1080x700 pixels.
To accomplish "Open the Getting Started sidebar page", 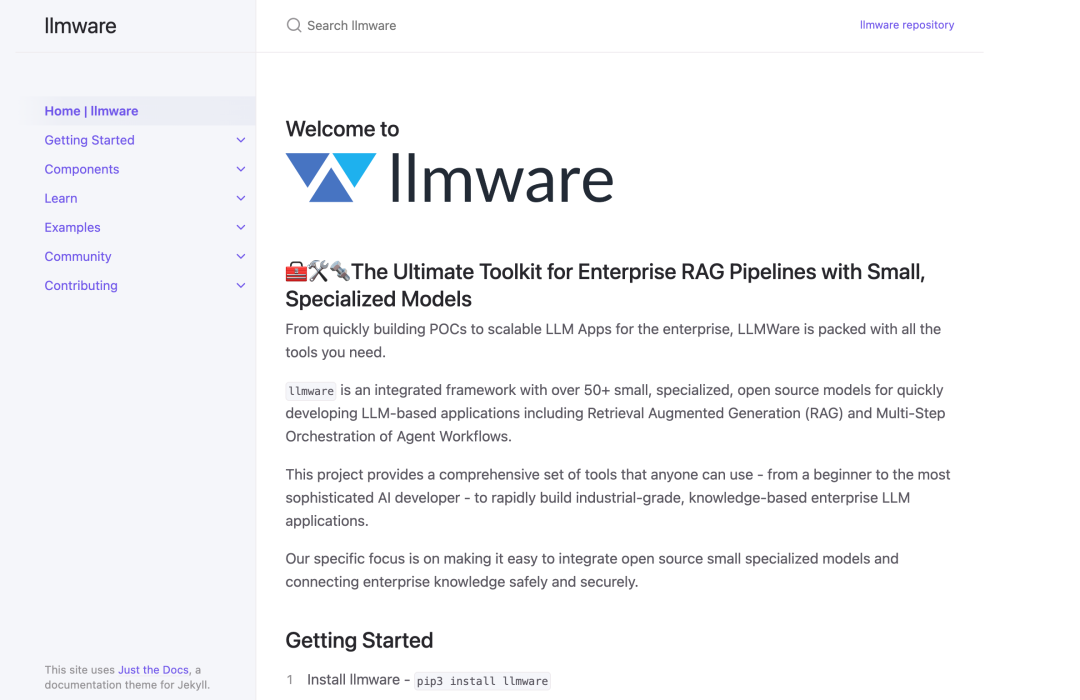I will click(x=90, y=140).
